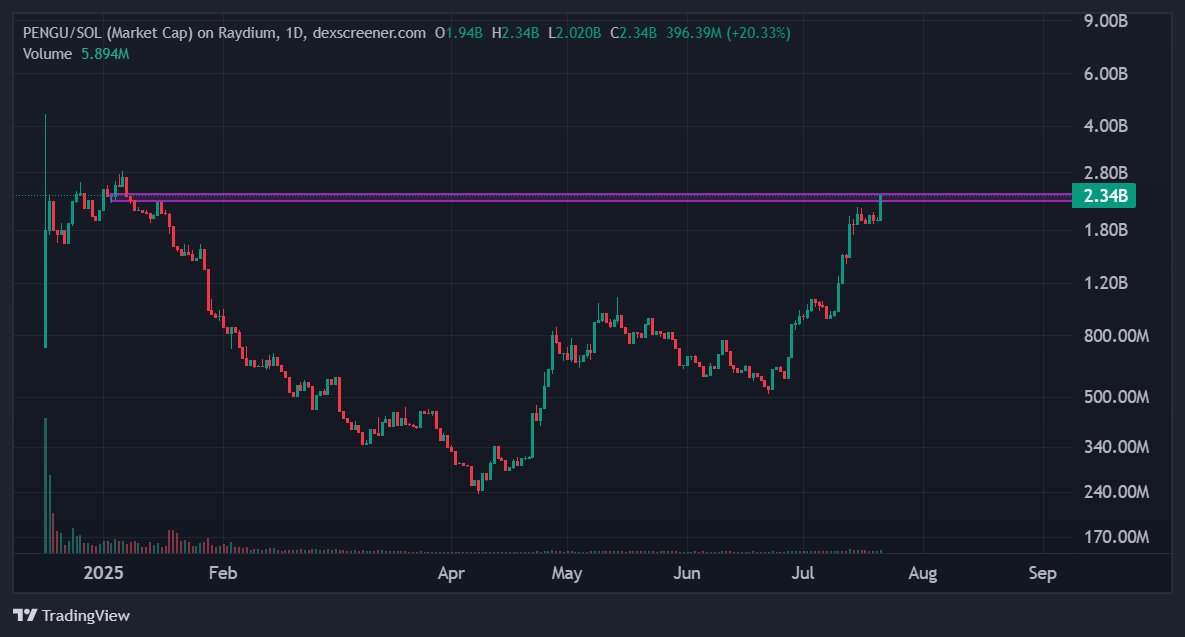Click the 500.00M price axis label
This screenshot has width=1185, height=637.
click(x=1116, y=397)
